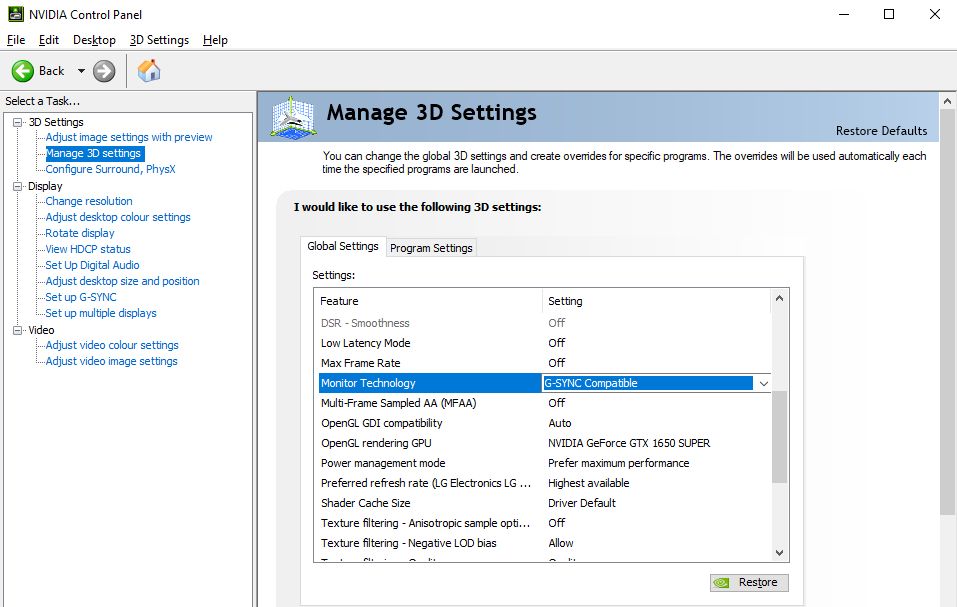Click the NVIDIA logo in title bar

point(12,14)
